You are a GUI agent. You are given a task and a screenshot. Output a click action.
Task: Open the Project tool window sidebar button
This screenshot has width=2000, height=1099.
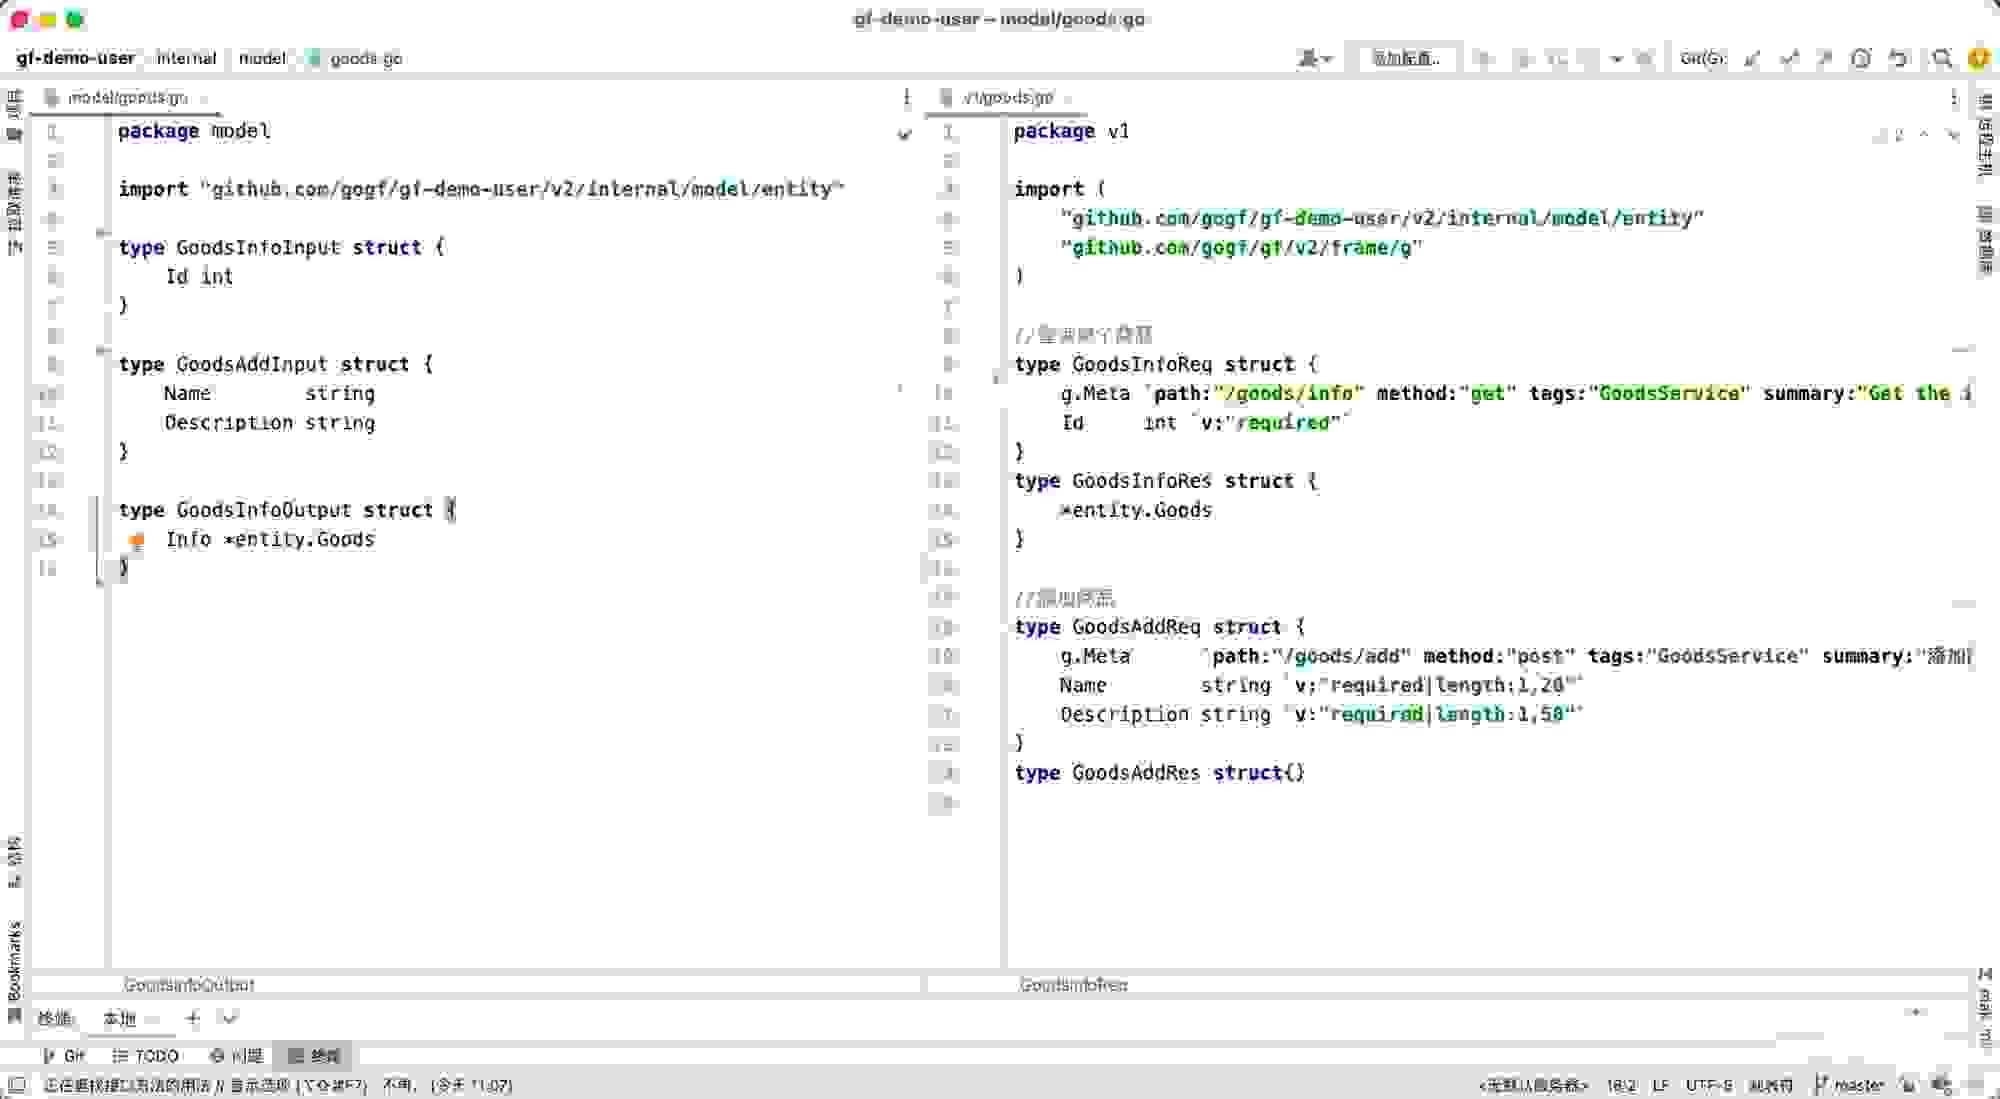coord(14,114)
